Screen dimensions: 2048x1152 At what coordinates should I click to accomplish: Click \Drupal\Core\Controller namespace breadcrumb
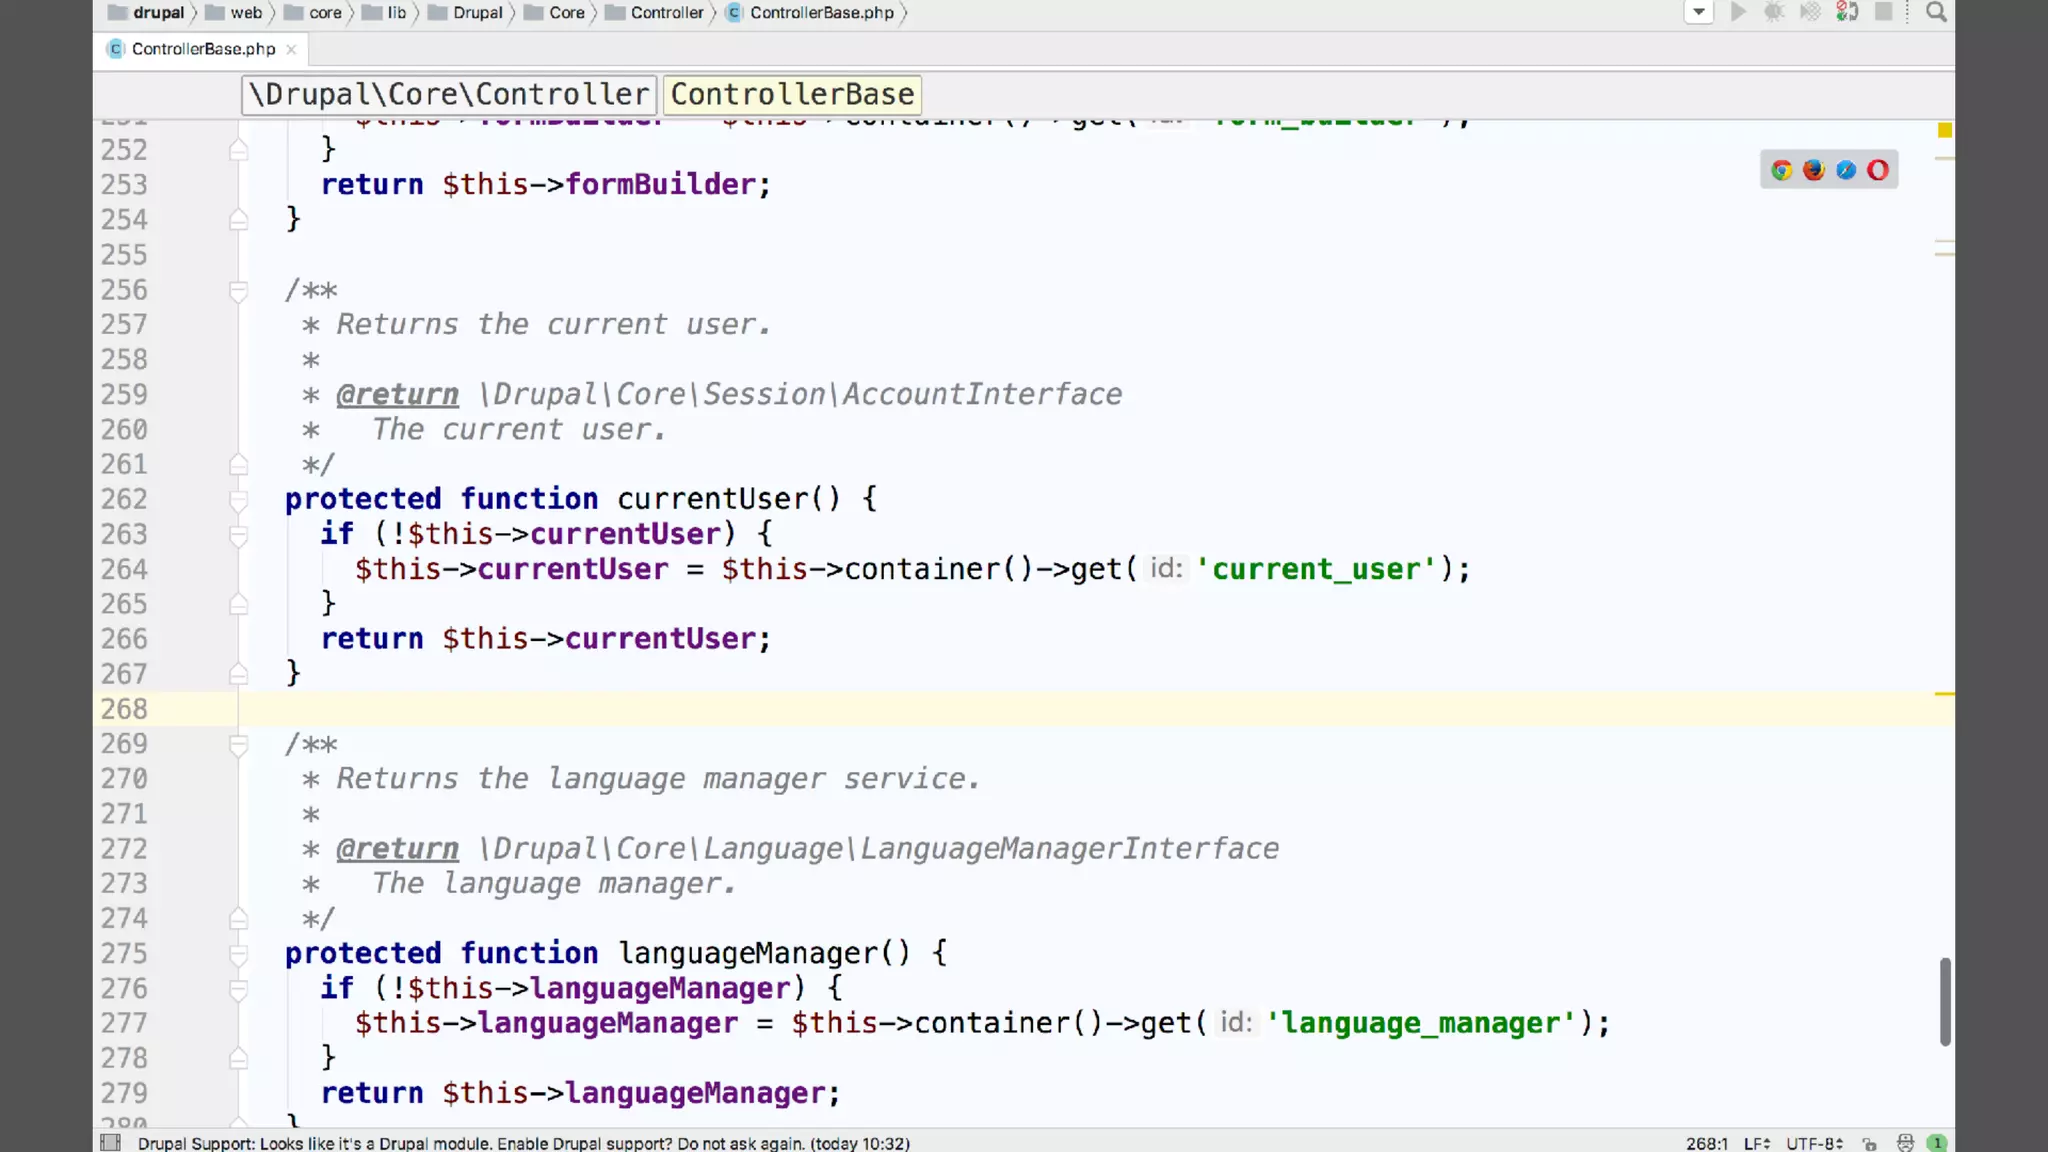449,94
